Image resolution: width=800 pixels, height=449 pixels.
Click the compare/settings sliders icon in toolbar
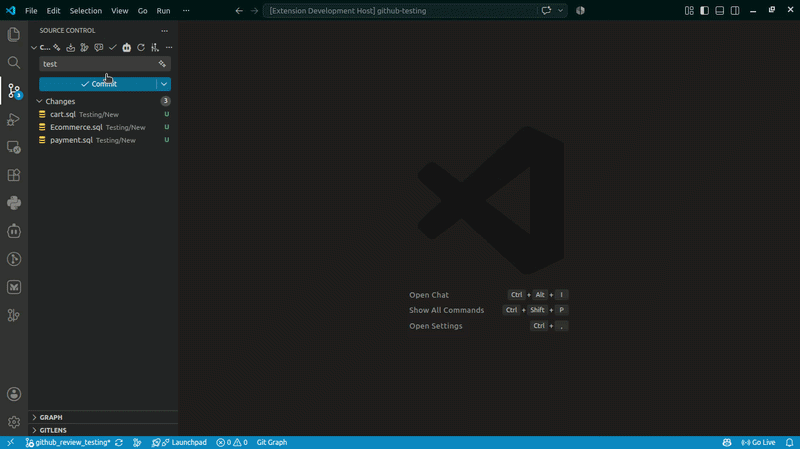(155, 47)
